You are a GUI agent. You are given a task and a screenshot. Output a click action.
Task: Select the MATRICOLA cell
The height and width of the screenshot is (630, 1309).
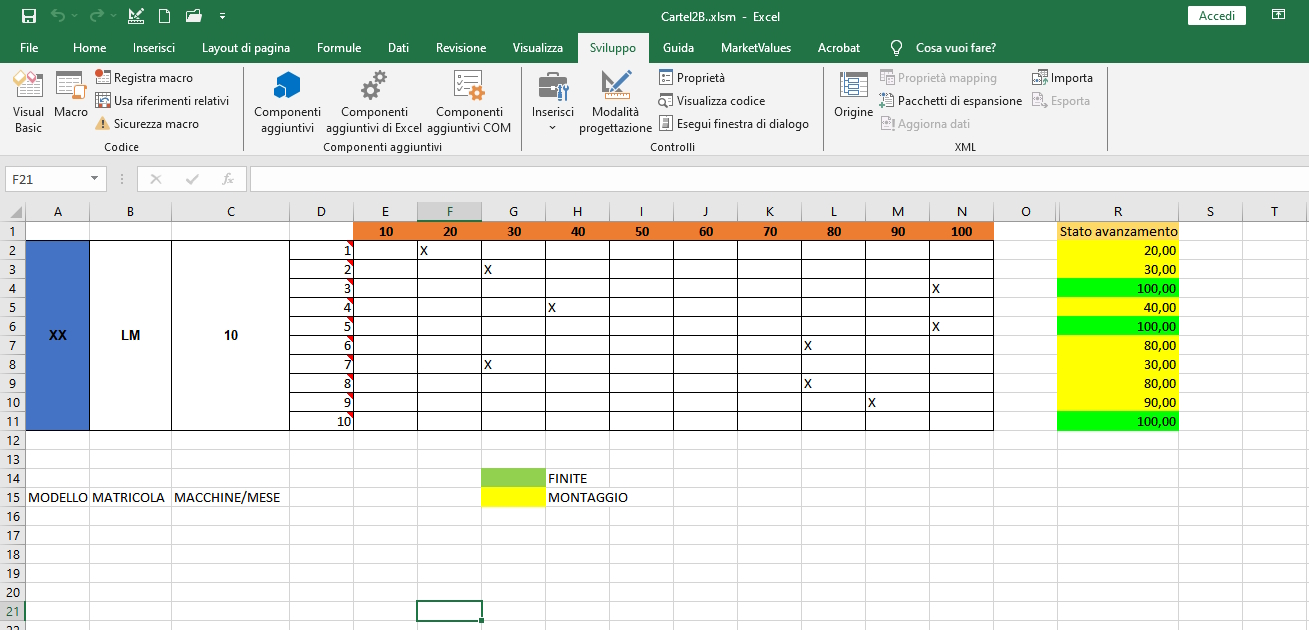[130, 497]
